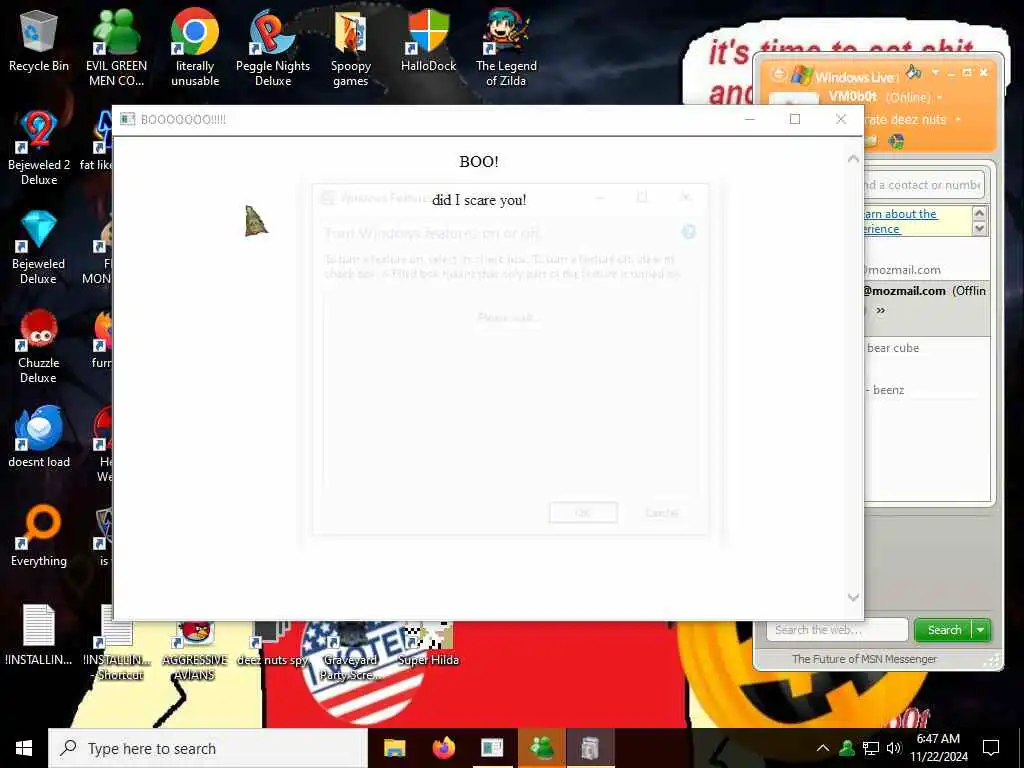
Task: Launch the Super Hilda desktop shortcut
Action: [428, 644]
